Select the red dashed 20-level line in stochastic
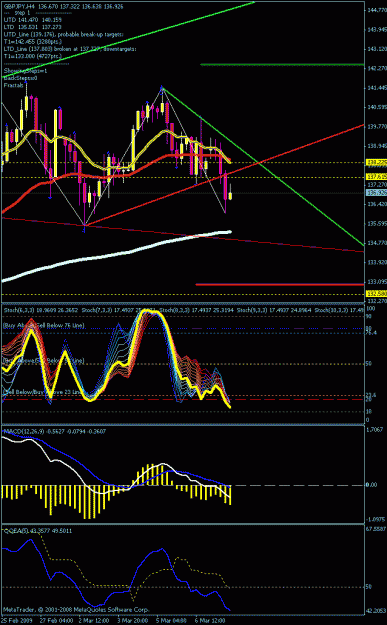Viewport: 387px width, 625px height. click(x=183, y=399)
